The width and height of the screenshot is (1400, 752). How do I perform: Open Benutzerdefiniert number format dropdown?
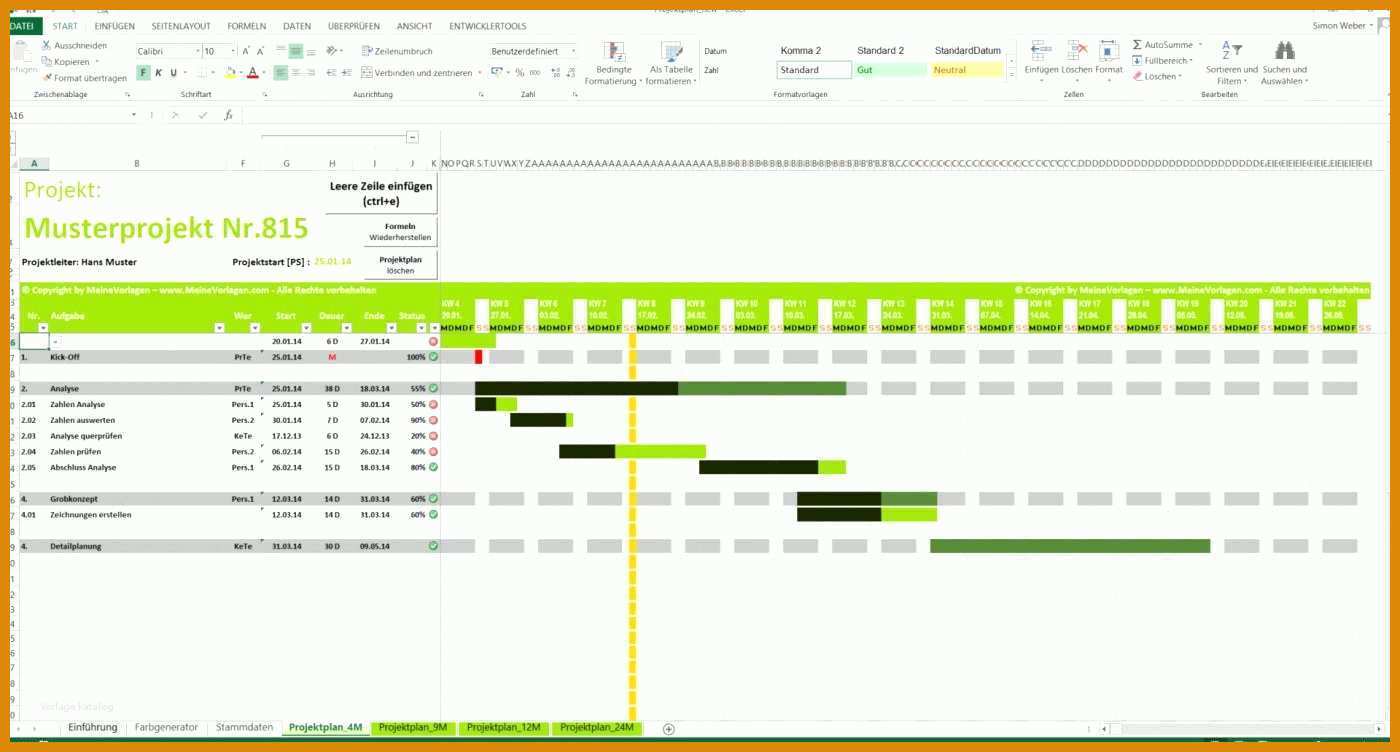[573, 51]
